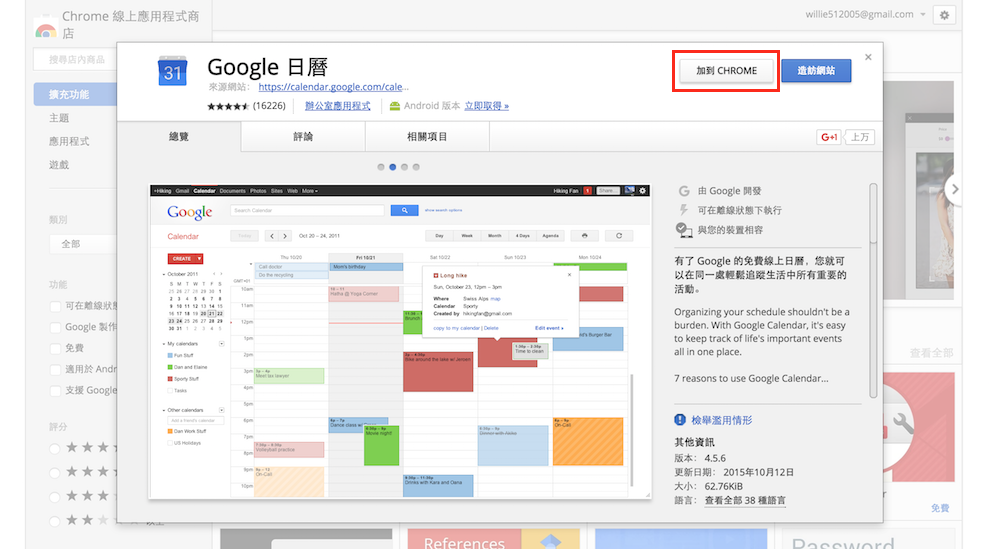Click the G+1 button
1000x549 pixels.
(x=829, y=137)
